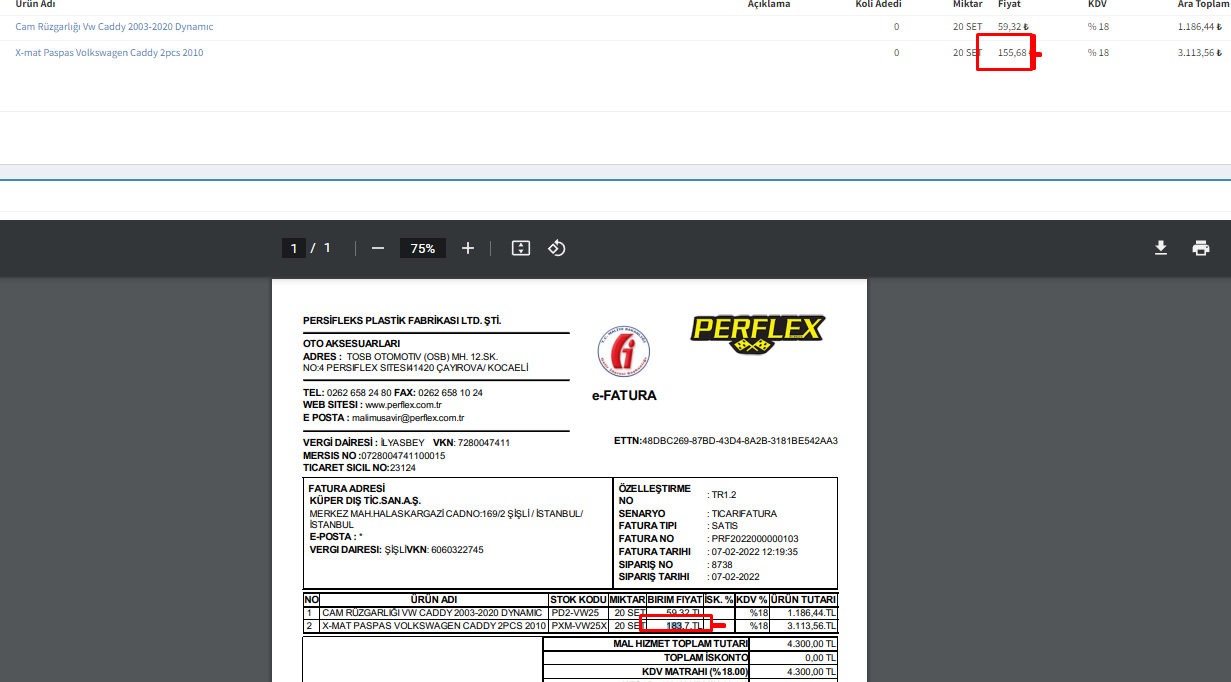The height and width of the screenshot is (682, 1231).
Task: Click the red GİB emblem on the invoice
Action: [x=623, y=351]
